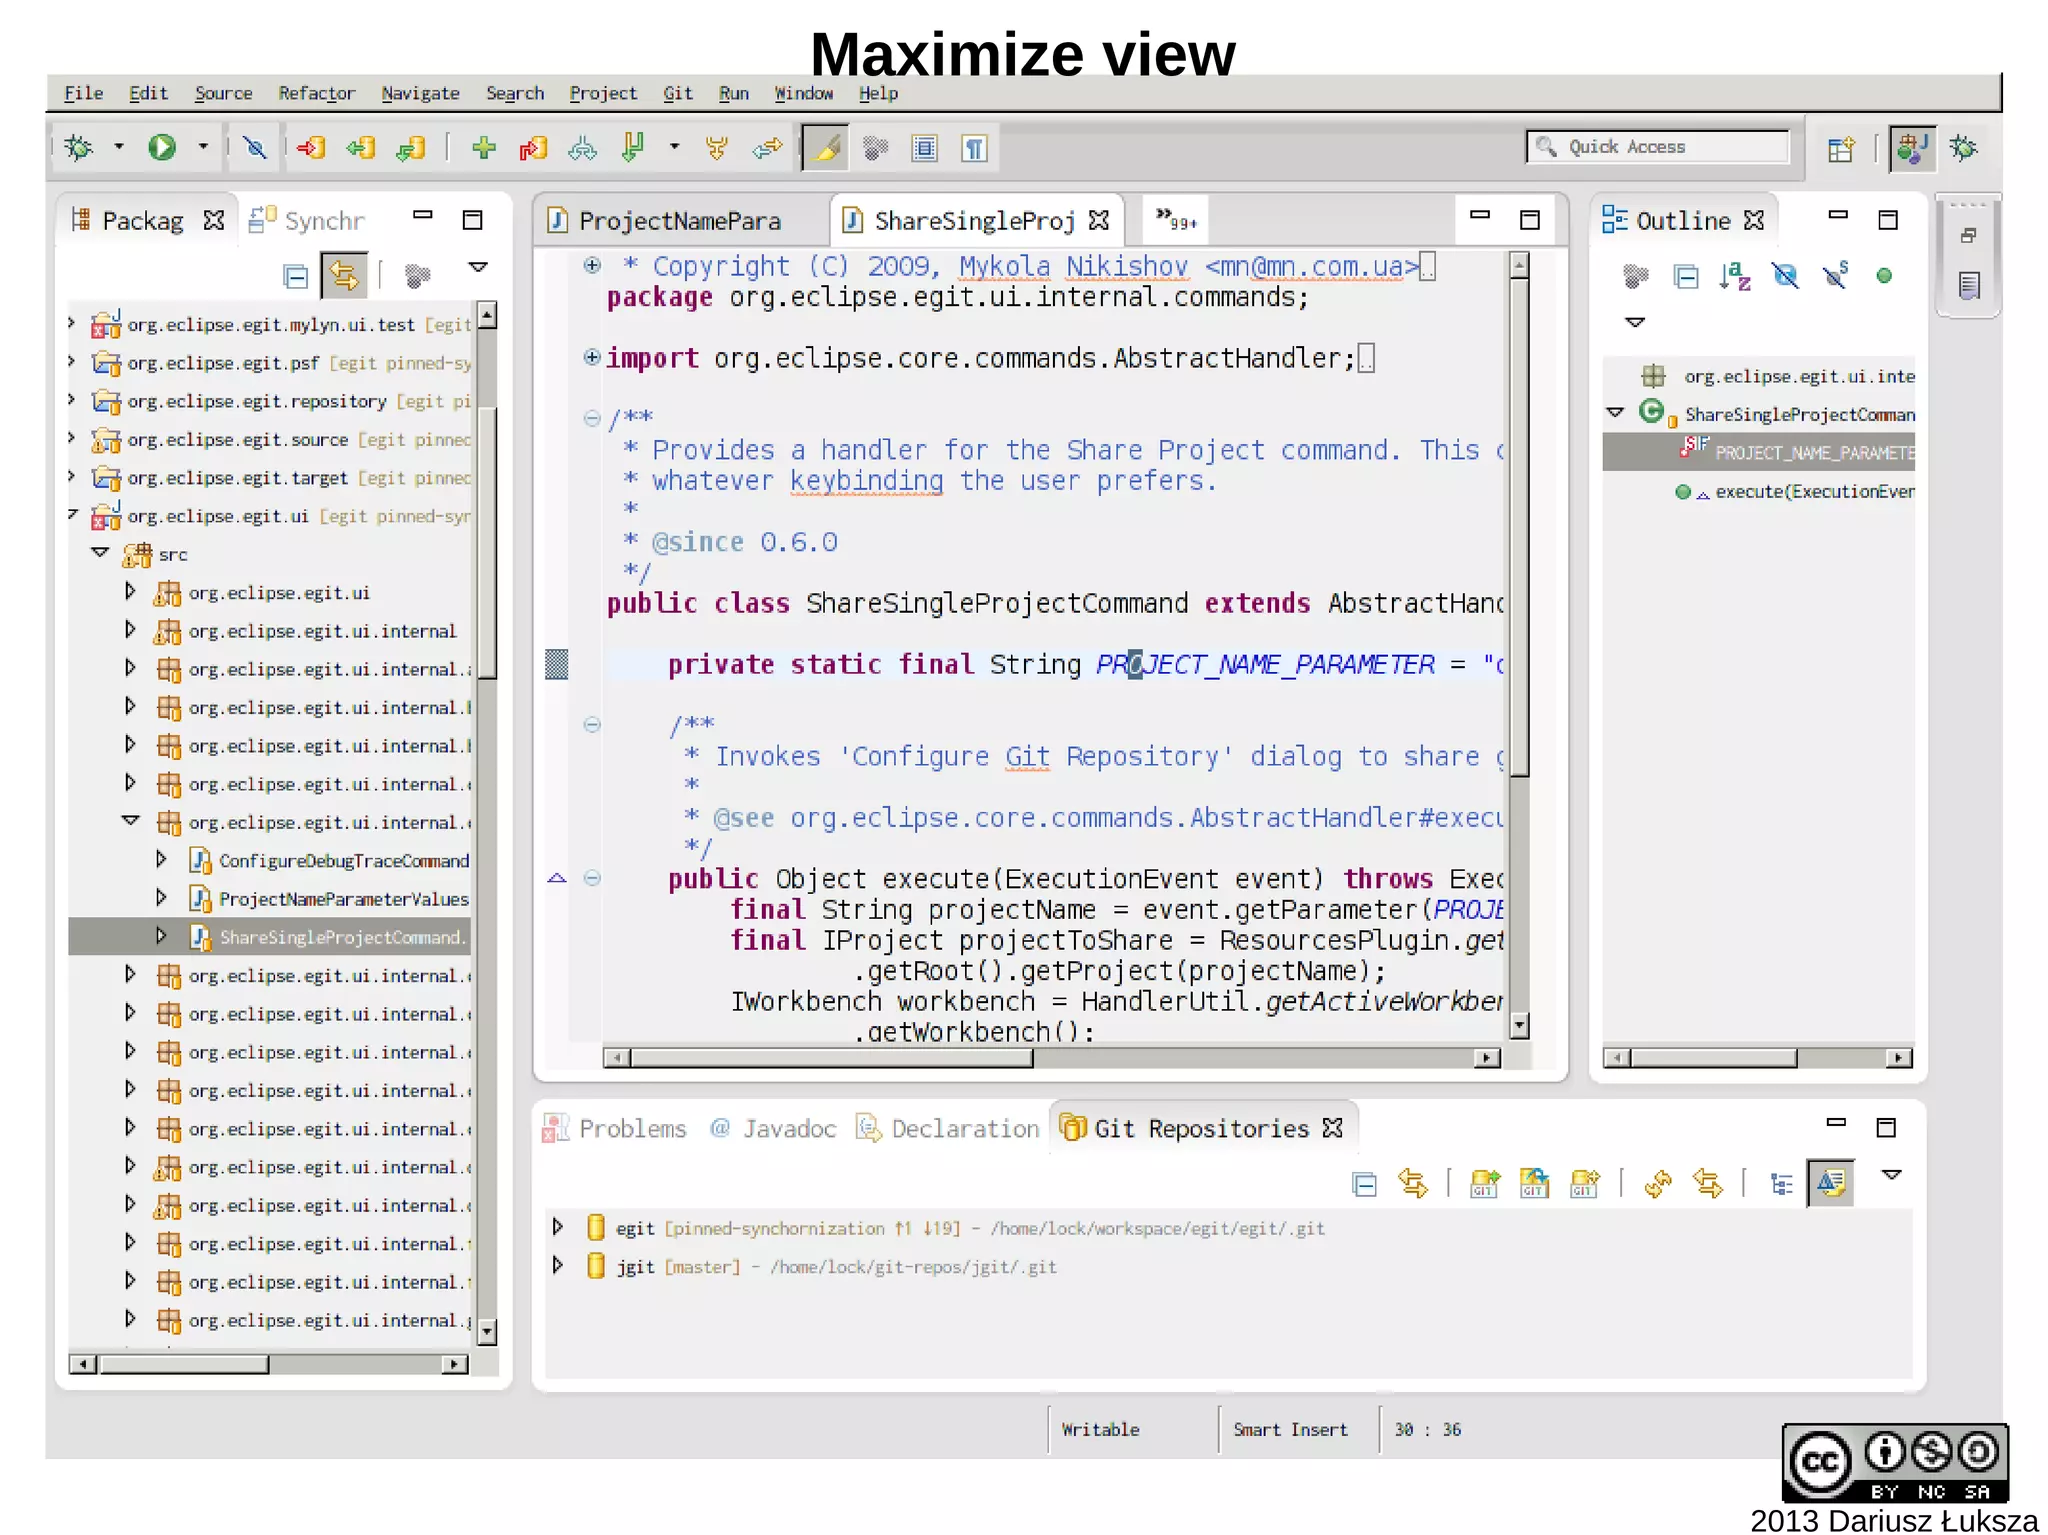Toggle alphabetical Sort in Outline view
The height and width of the screenshot is (1535, 2048).
pos(1735,276)
